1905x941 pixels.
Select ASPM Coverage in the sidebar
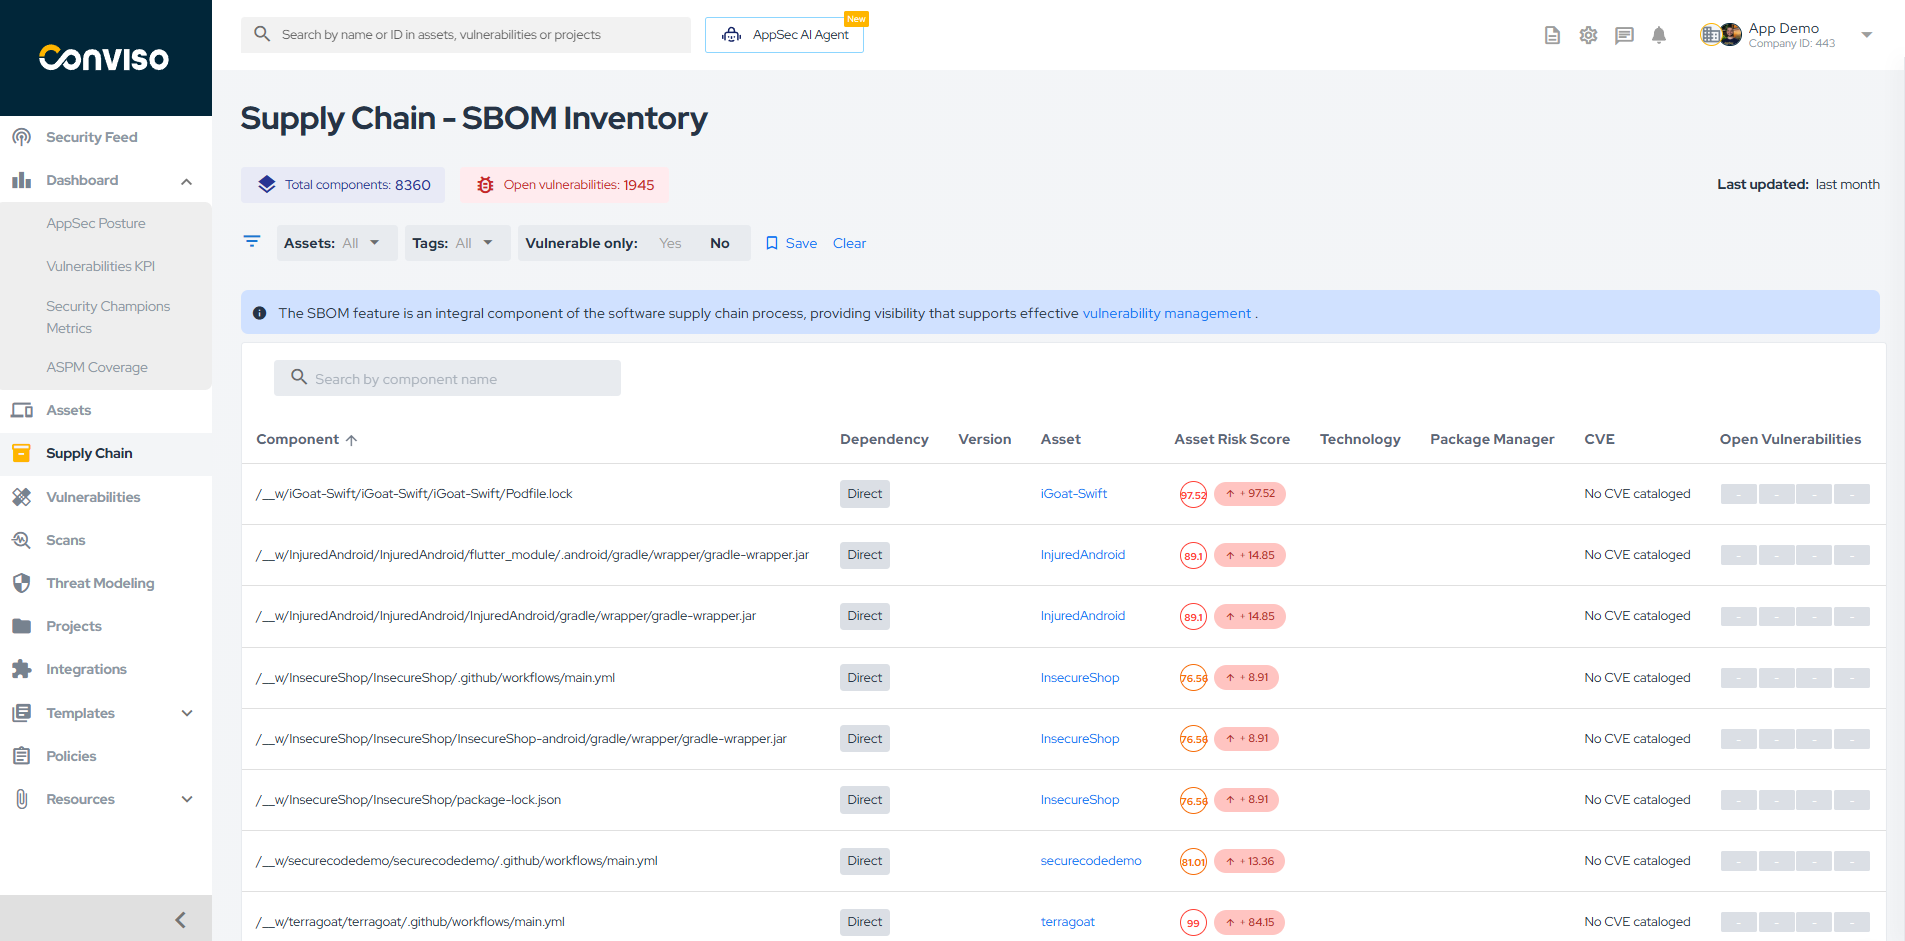tap(97, 367)
